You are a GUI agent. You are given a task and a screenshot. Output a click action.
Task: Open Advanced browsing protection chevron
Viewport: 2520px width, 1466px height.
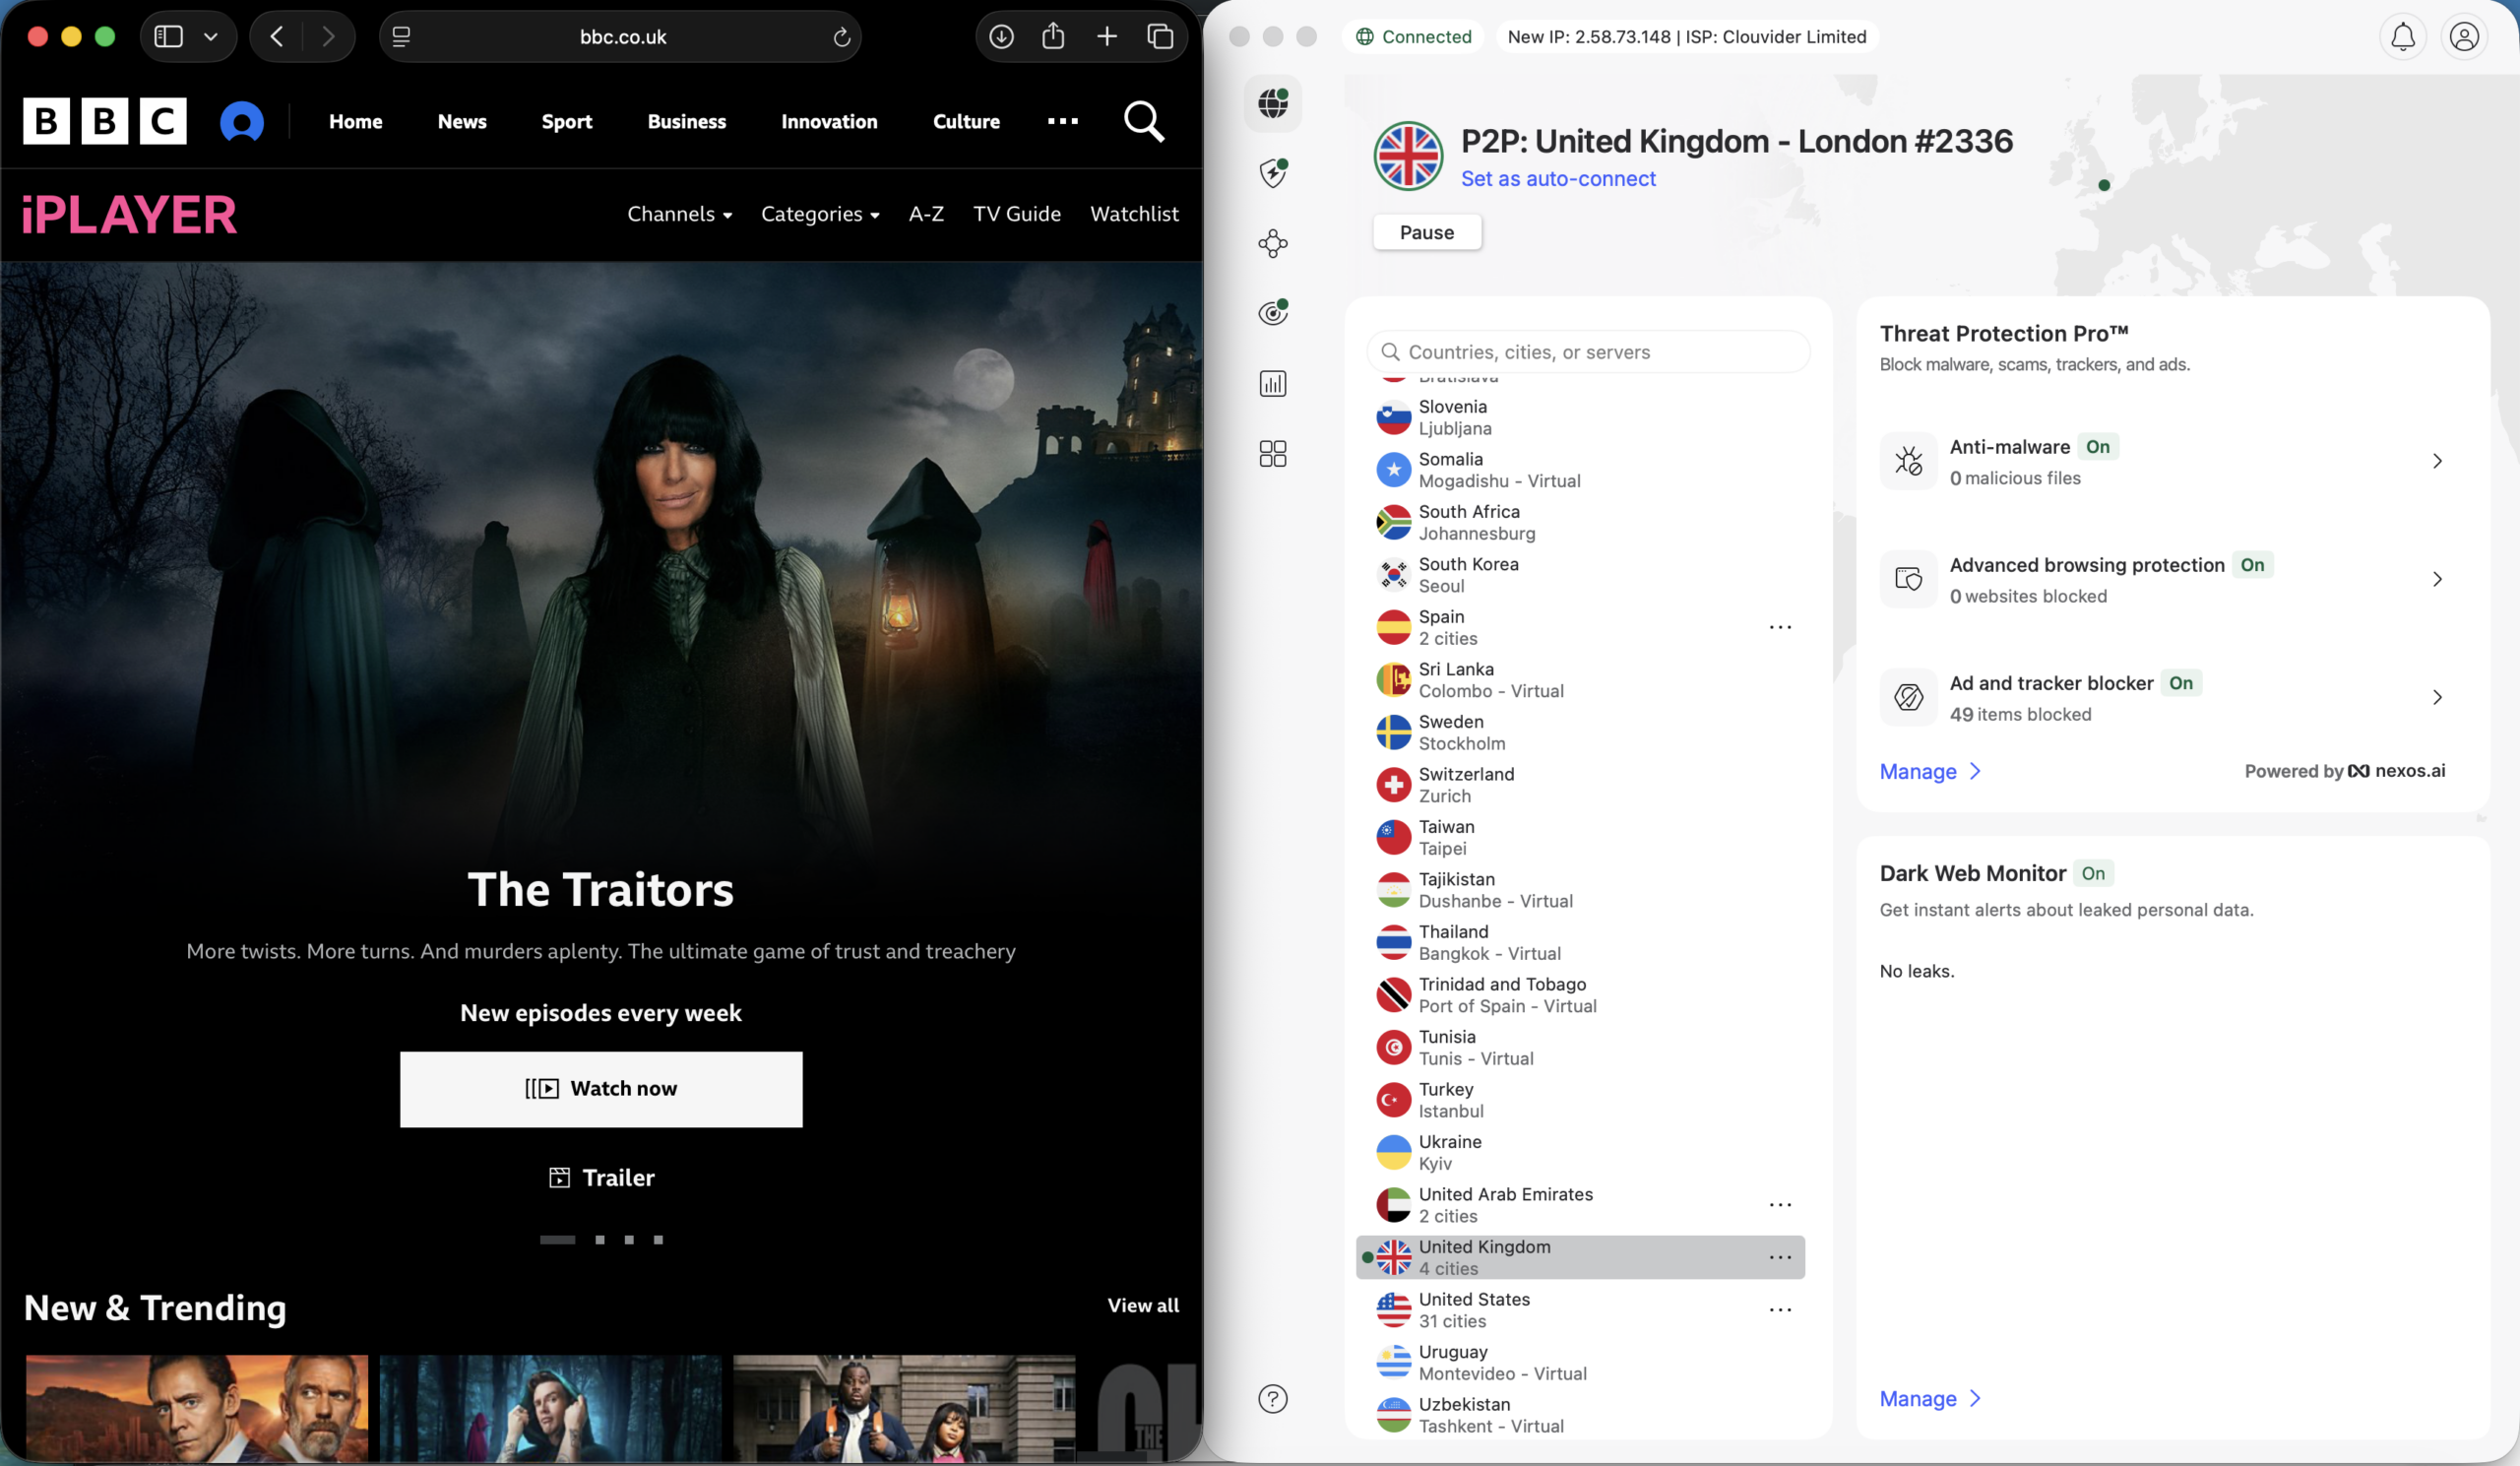(2437, 579)
